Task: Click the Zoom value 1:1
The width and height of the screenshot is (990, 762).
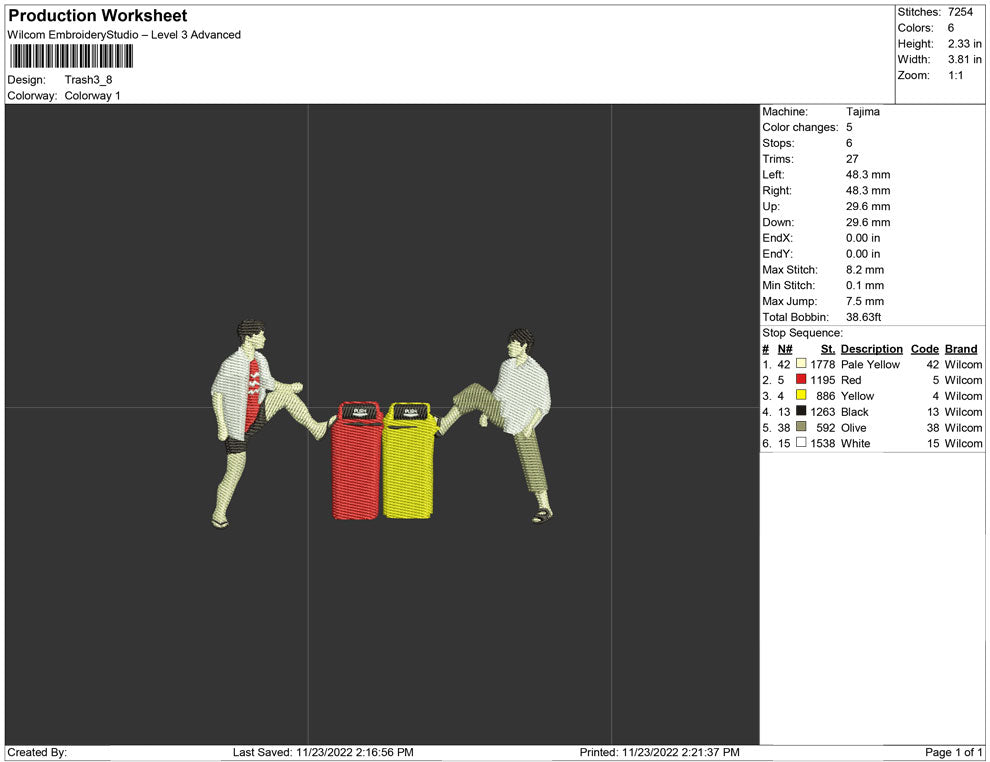Action: [955, 75]
